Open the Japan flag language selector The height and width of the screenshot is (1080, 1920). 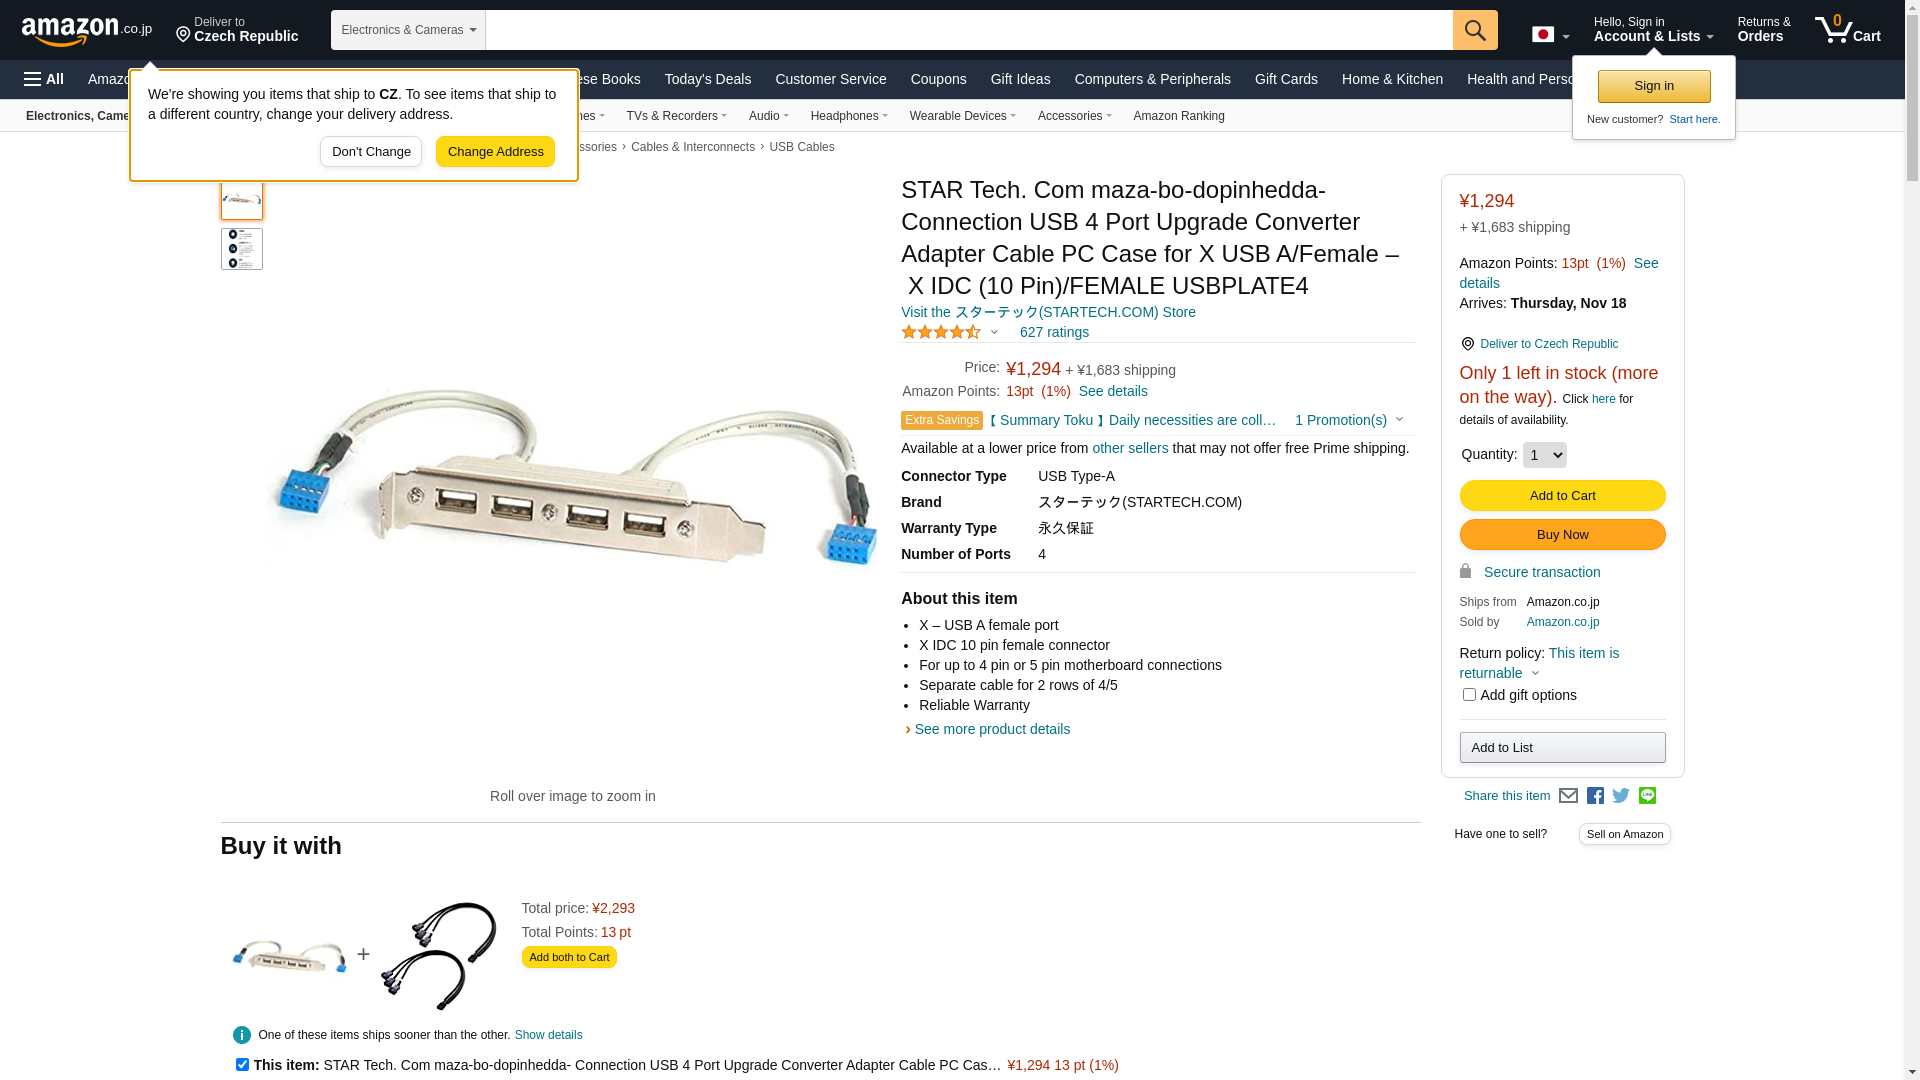click(x=1550, y=35)
